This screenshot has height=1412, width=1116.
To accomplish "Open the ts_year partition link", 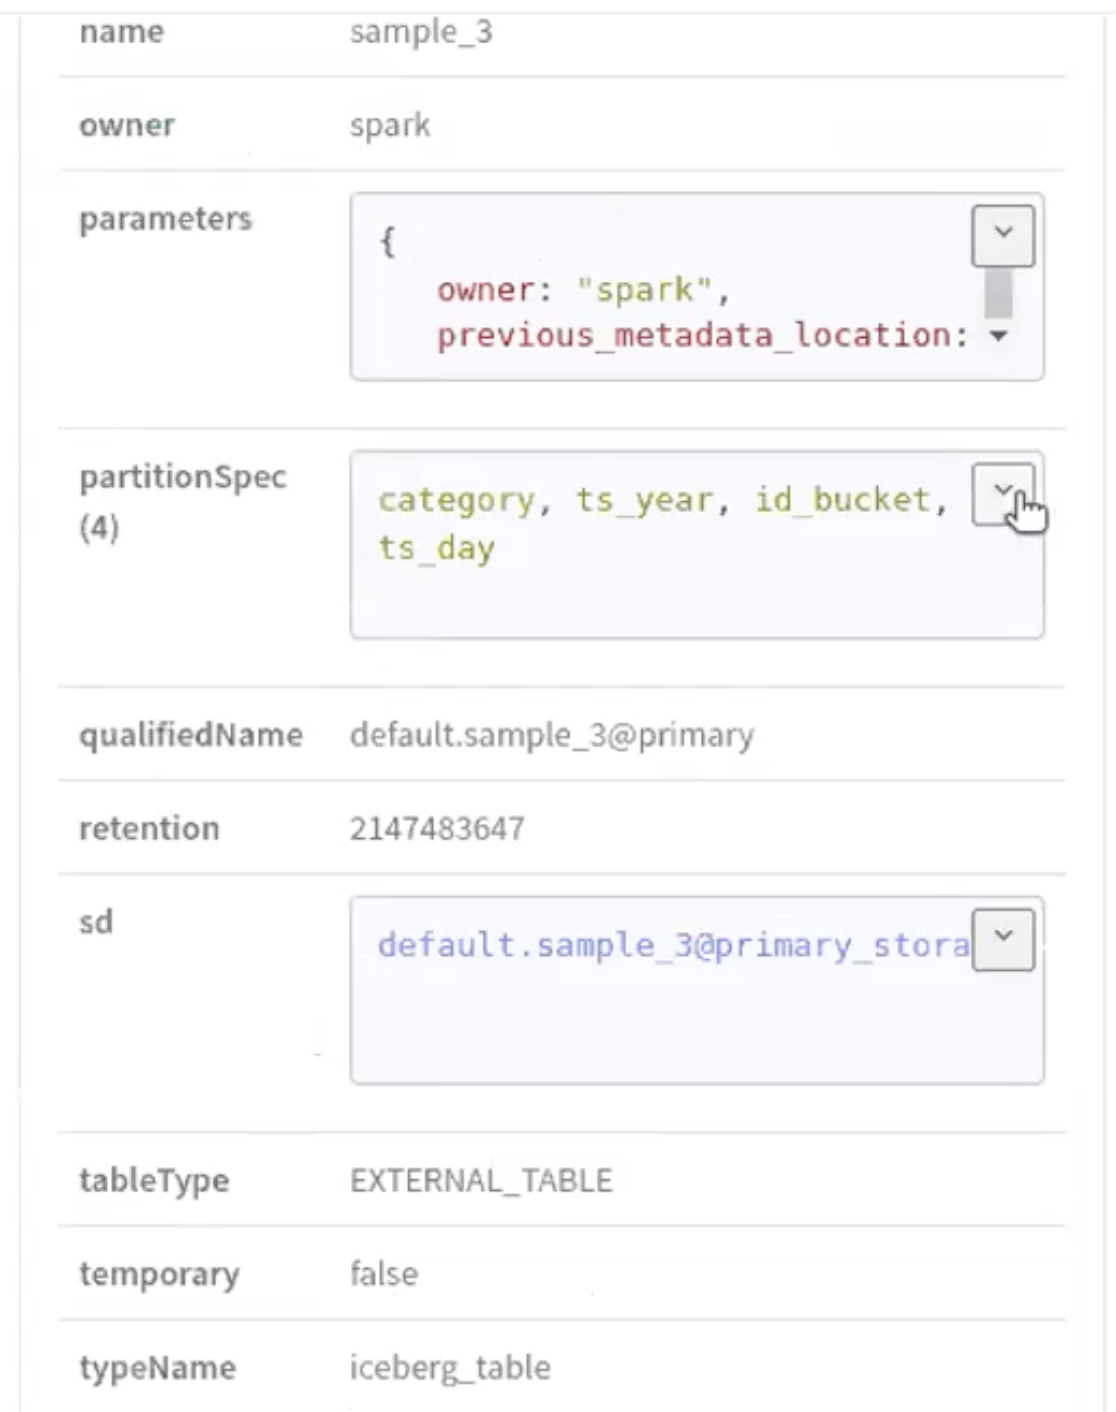I will tap(644, 499).
